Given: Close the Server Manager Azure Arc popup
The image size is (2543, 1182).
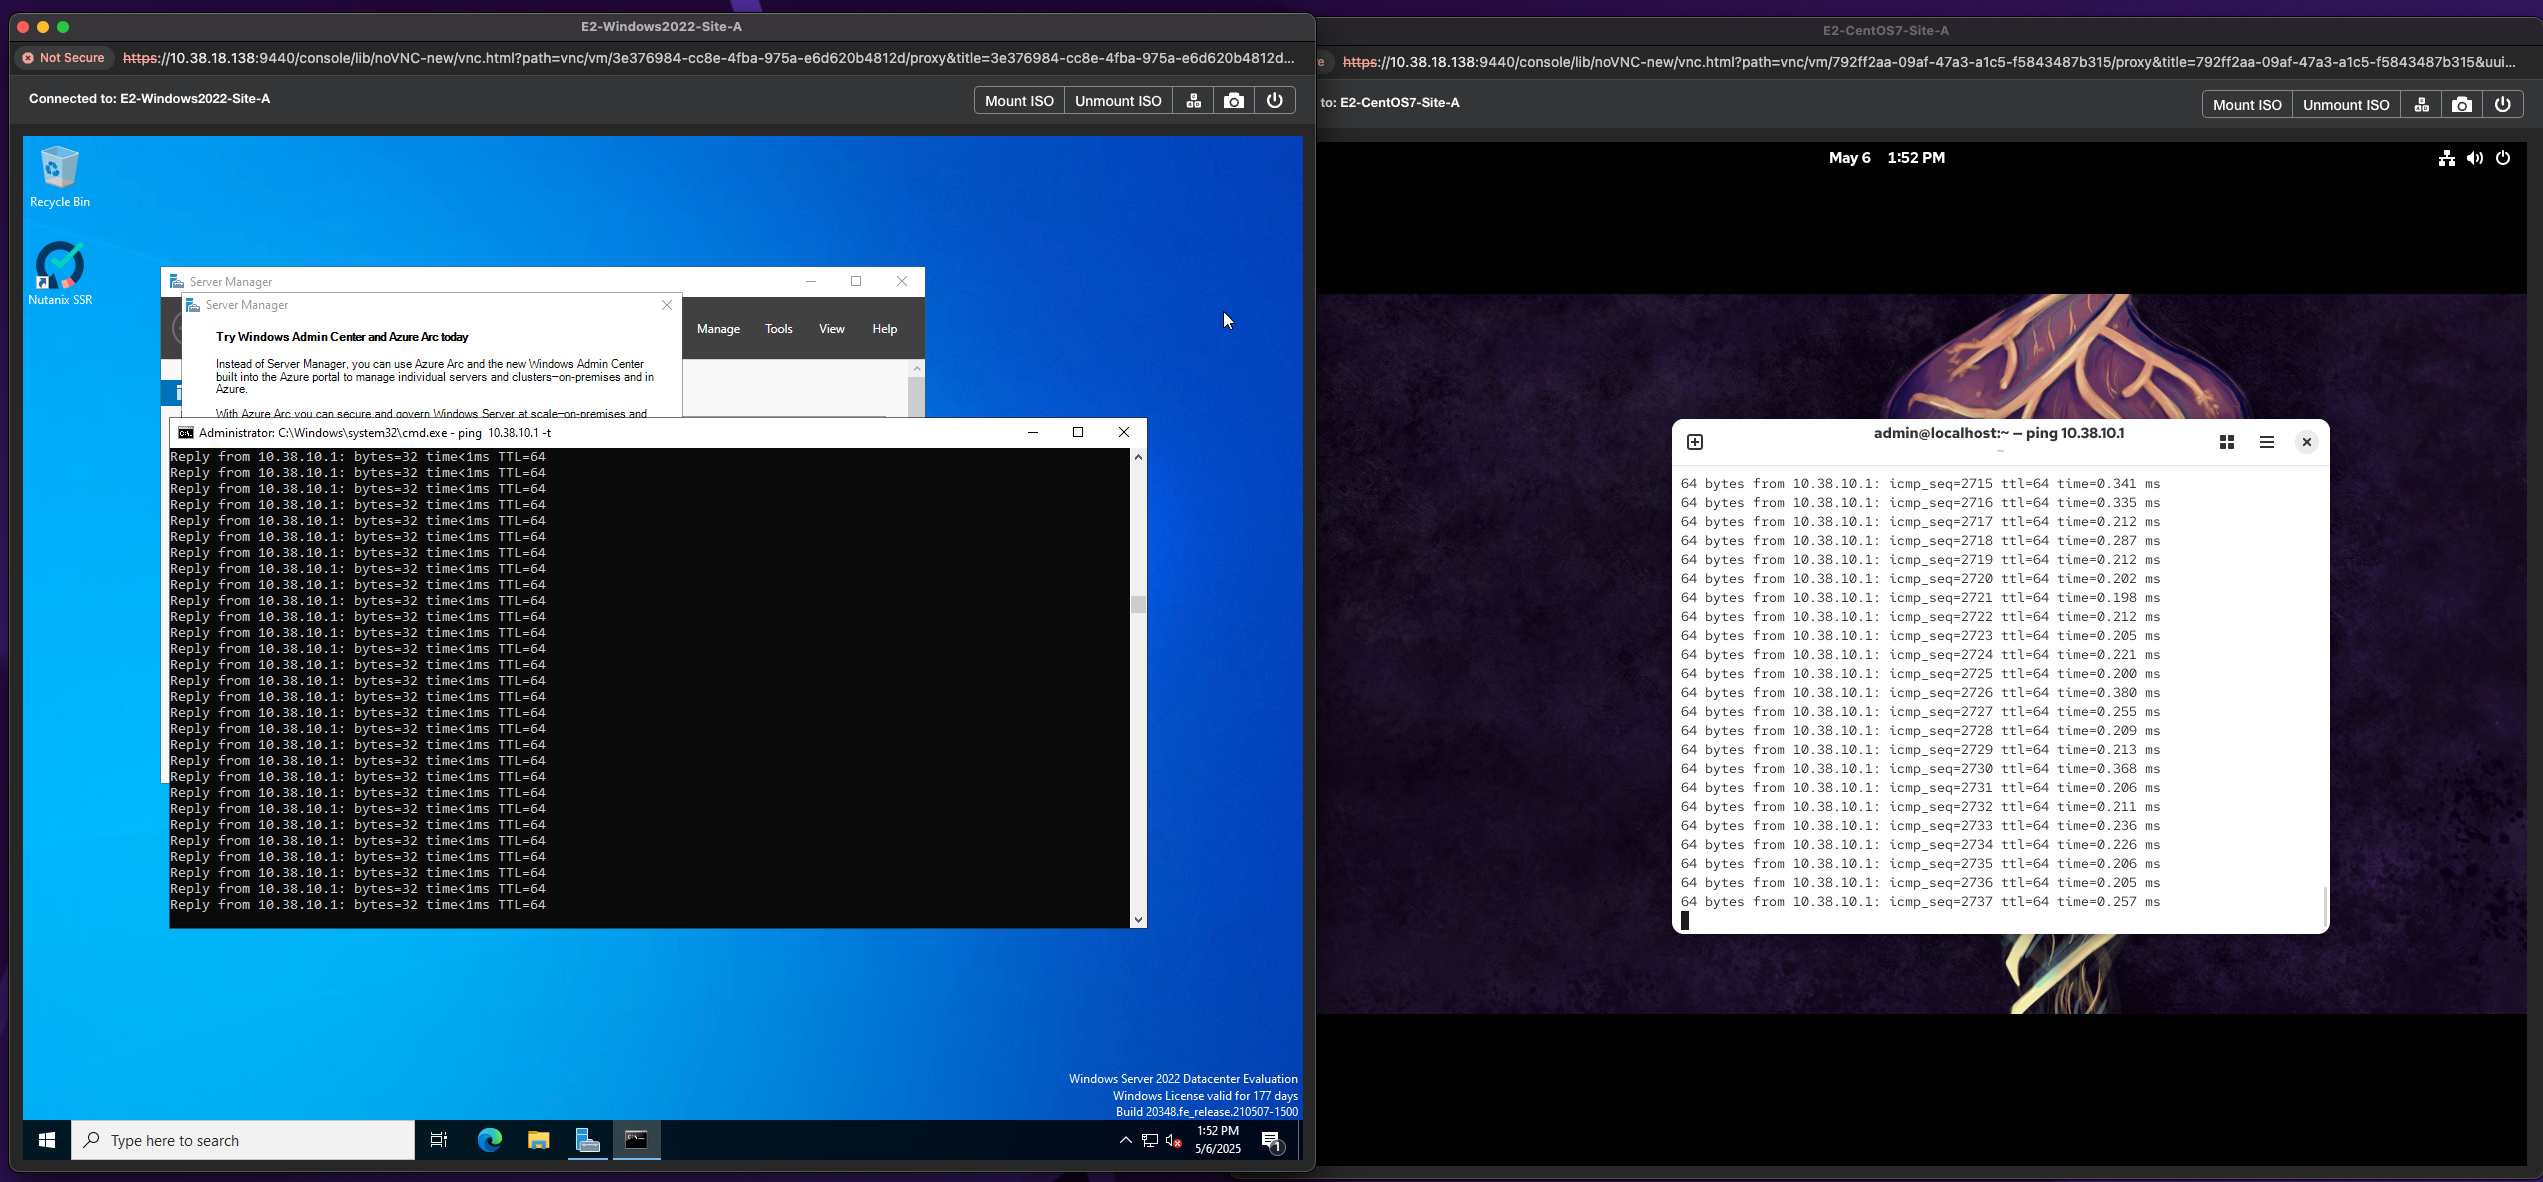Looking at the screenshot, I should tap(667, 305).
